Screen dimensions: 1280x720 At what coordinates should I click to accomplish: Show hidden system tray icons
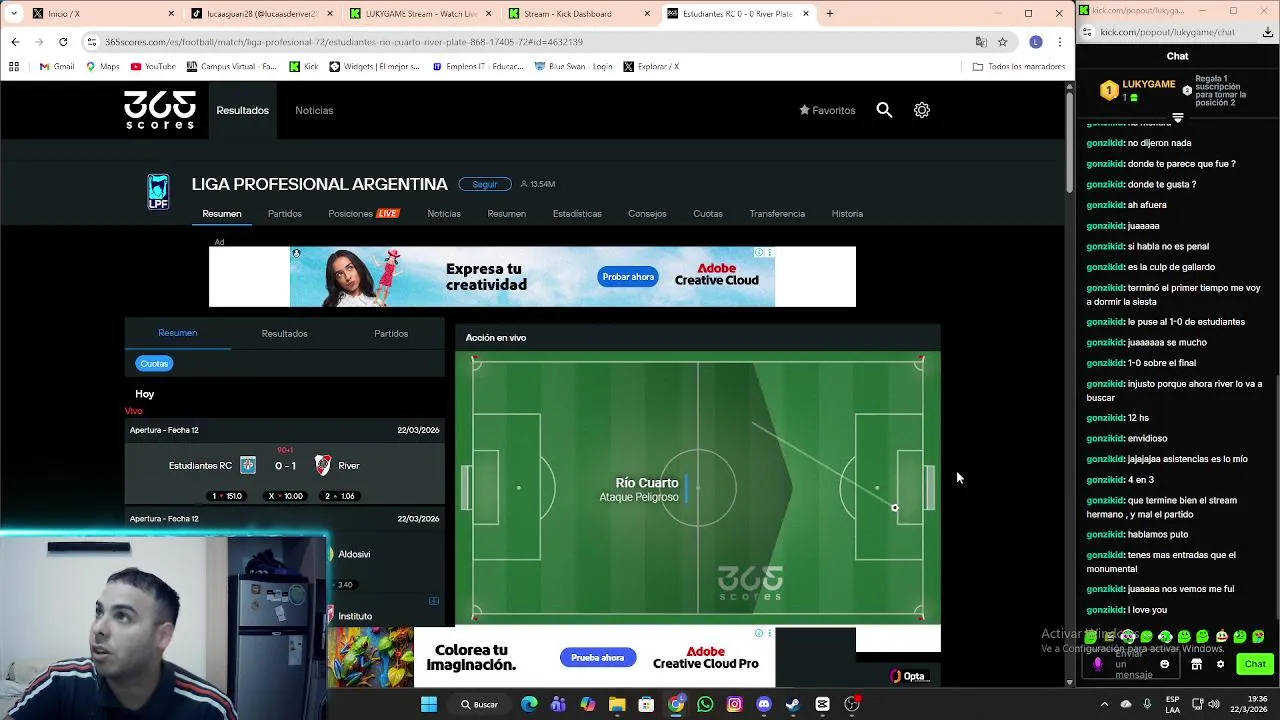1104,704
